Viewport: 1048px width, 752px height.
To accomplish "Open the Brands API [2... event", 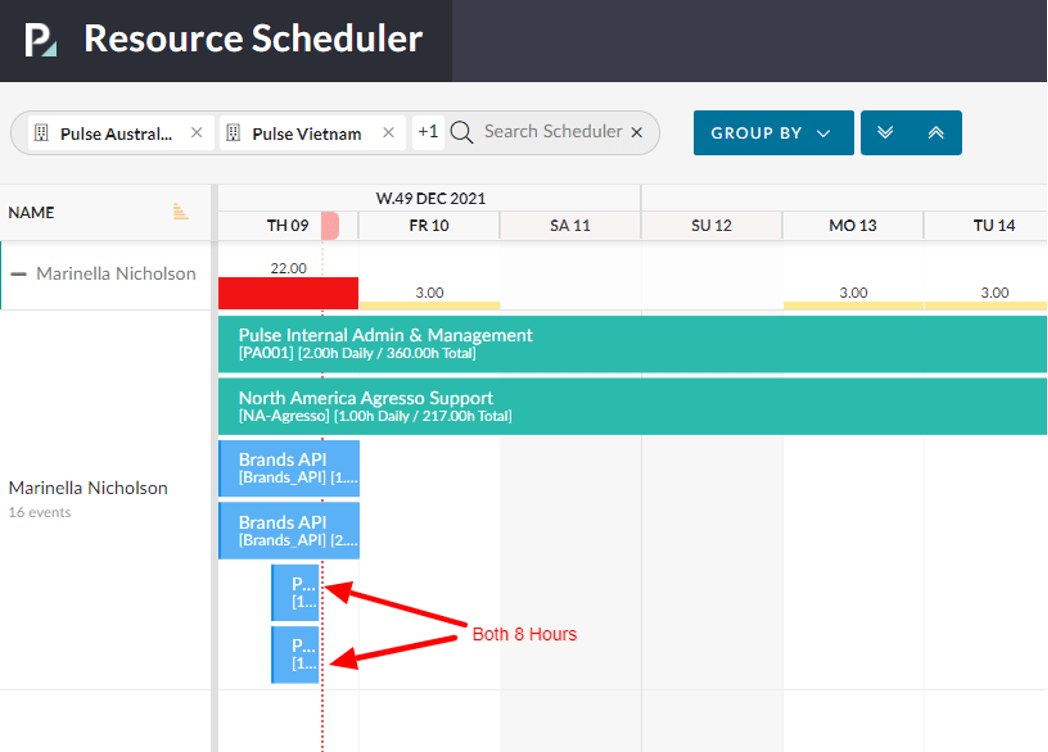I will (289, 530).
